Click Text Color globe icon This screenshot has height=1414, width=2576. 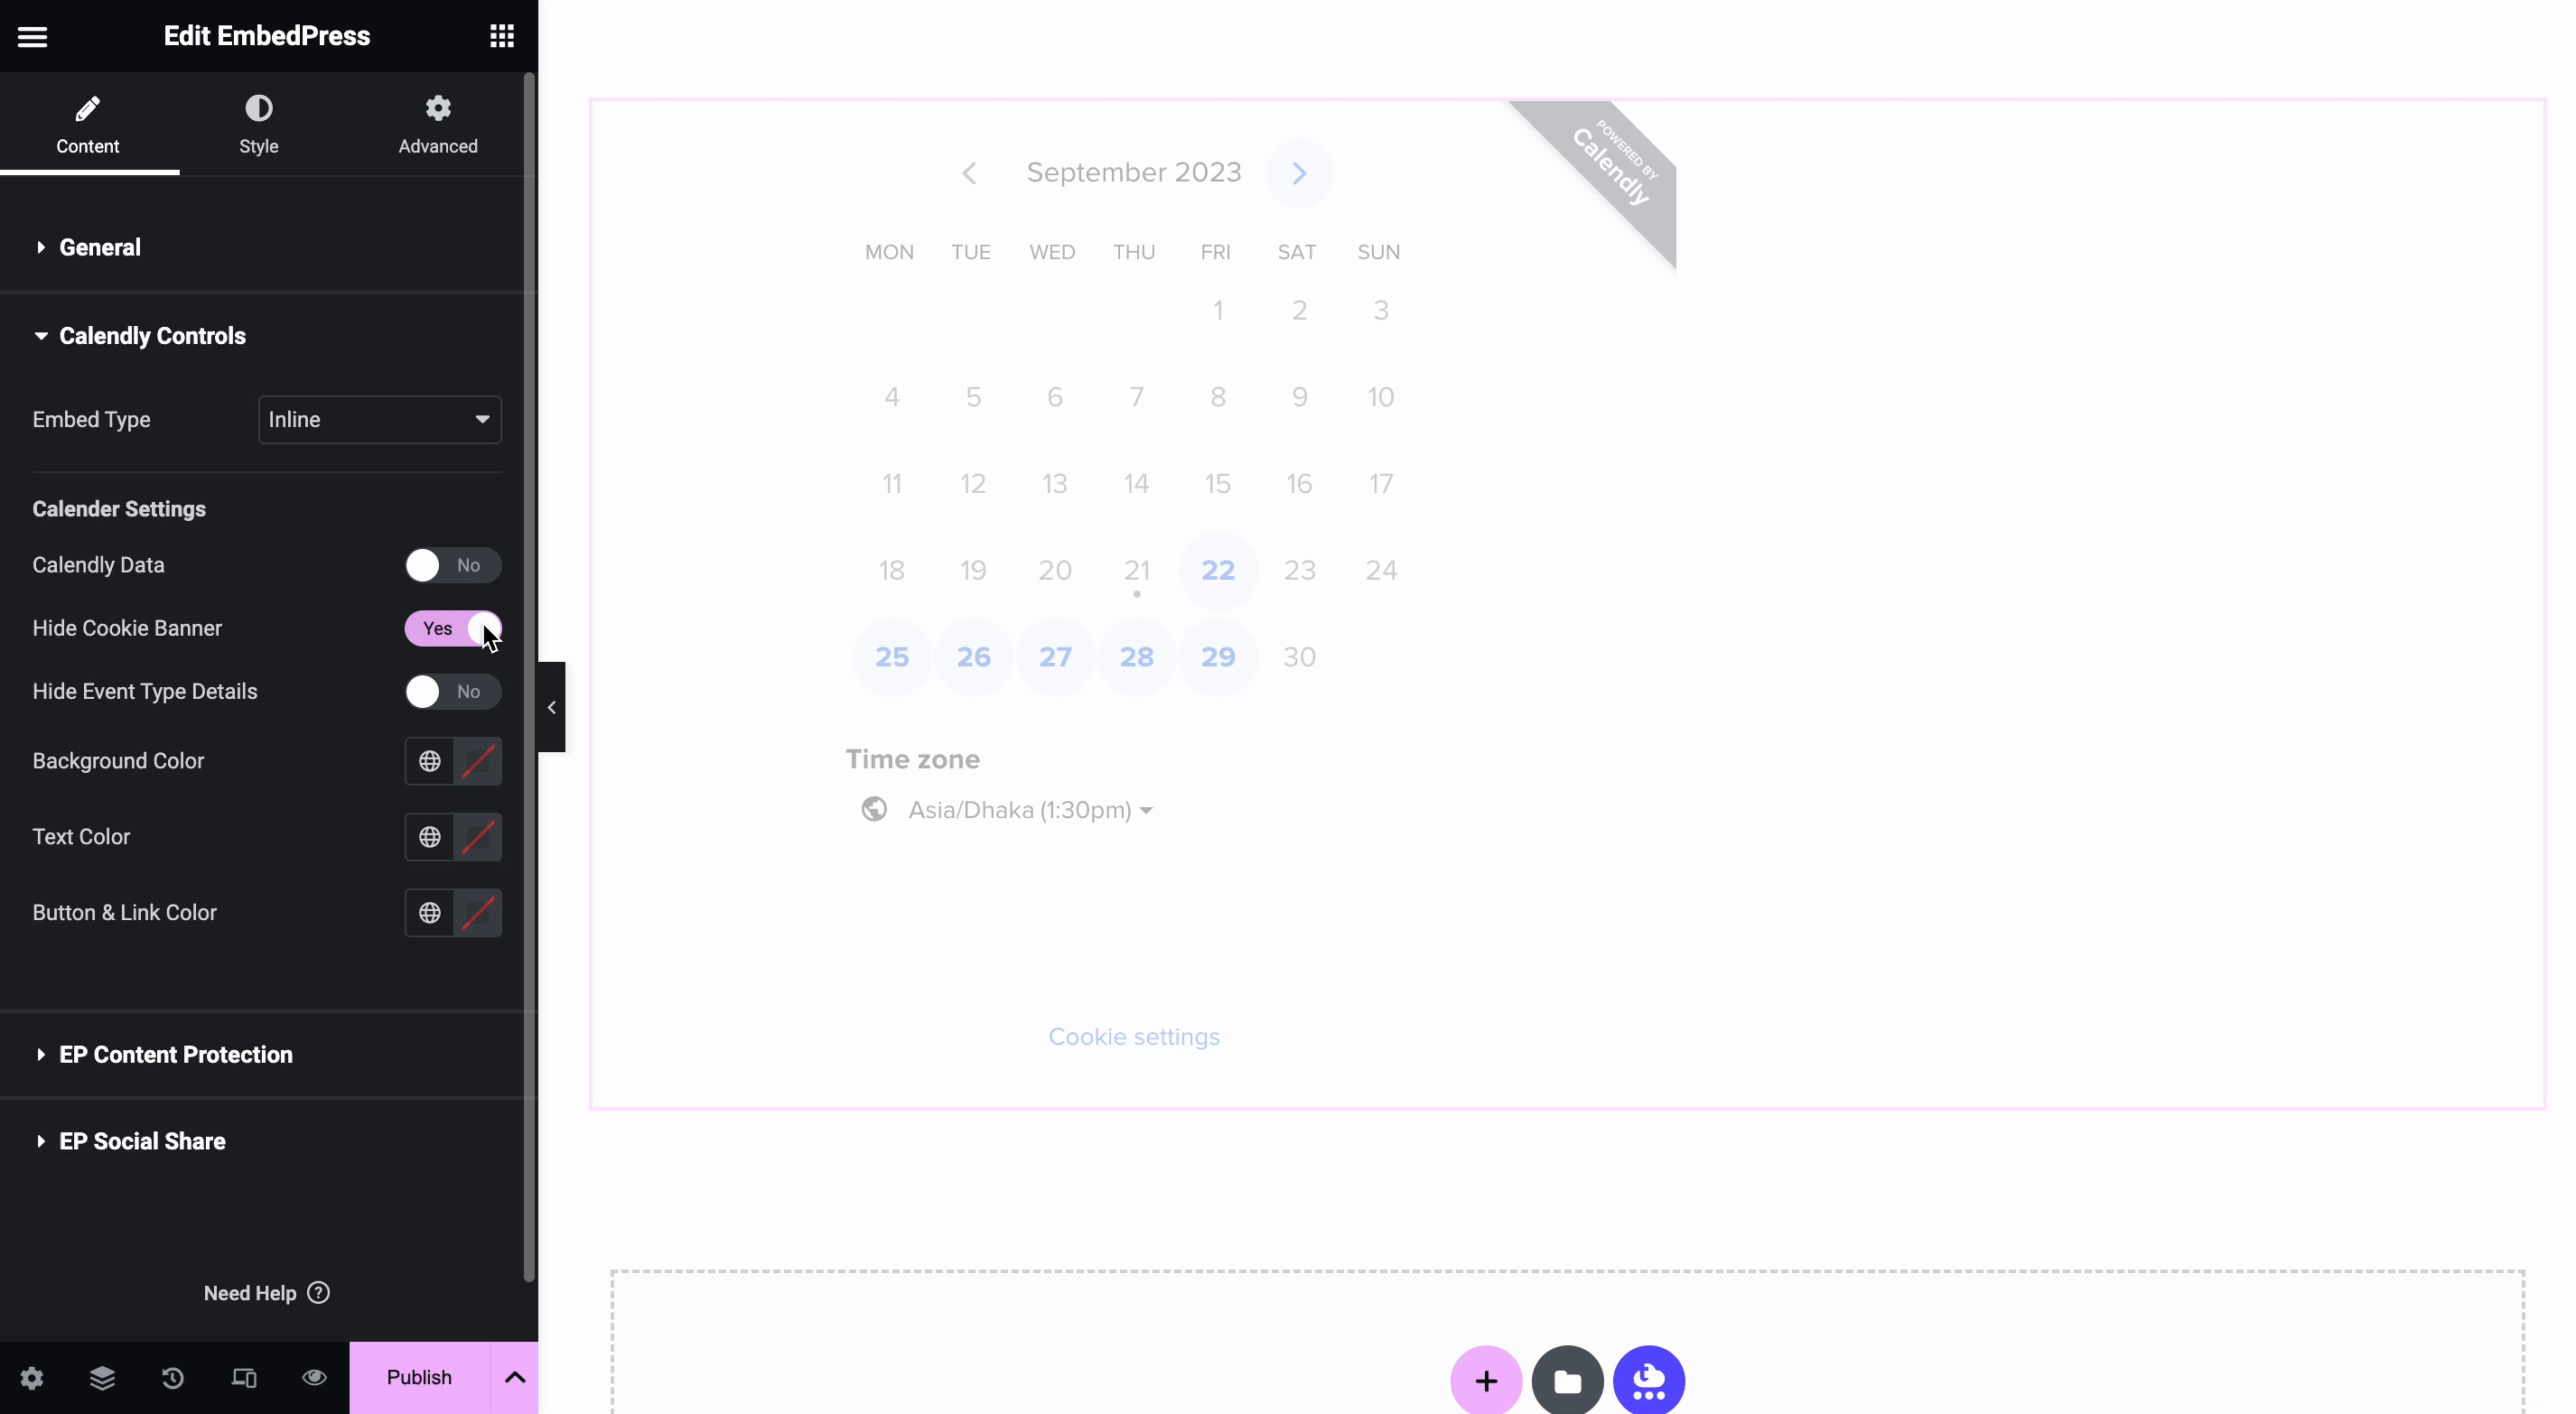428,836
